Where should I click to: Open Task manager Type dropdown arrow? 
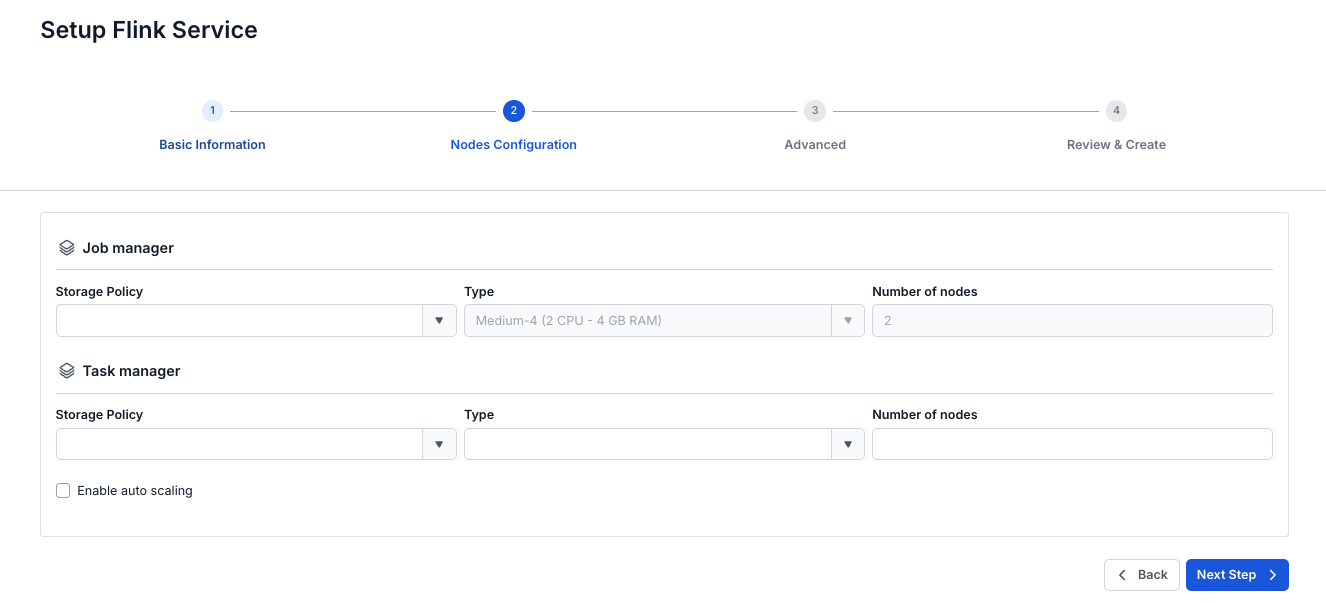(847, 444)
